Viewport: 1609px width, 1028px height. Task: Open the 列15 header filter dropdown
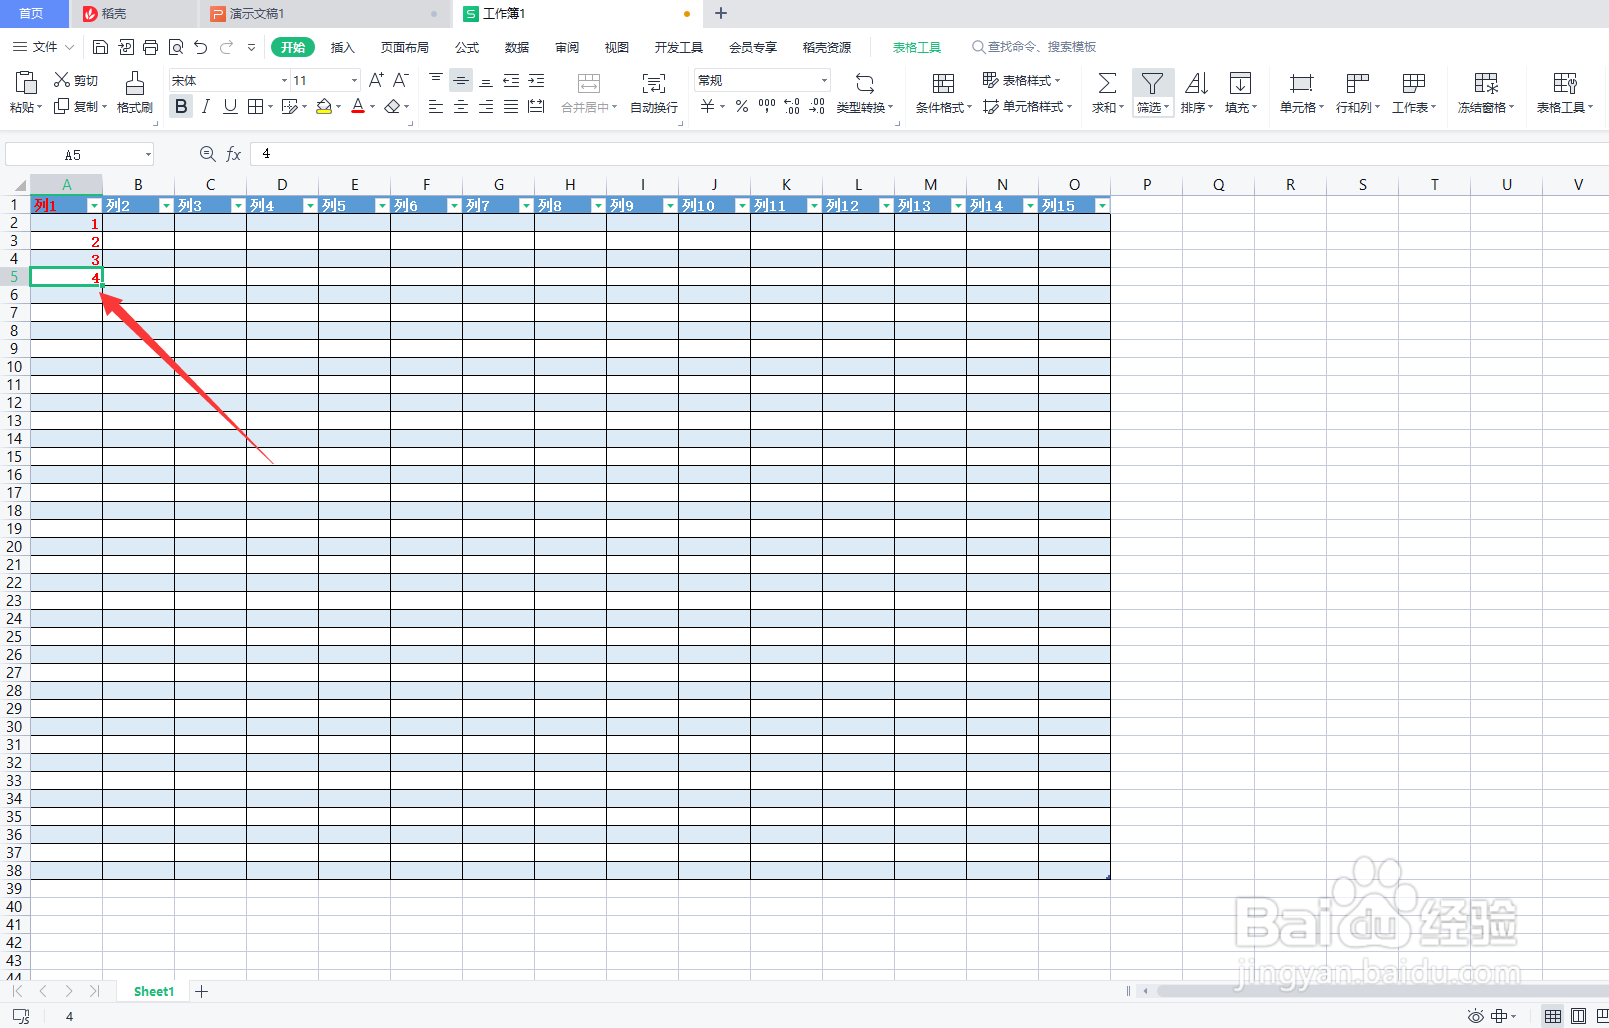(1102, 205)
